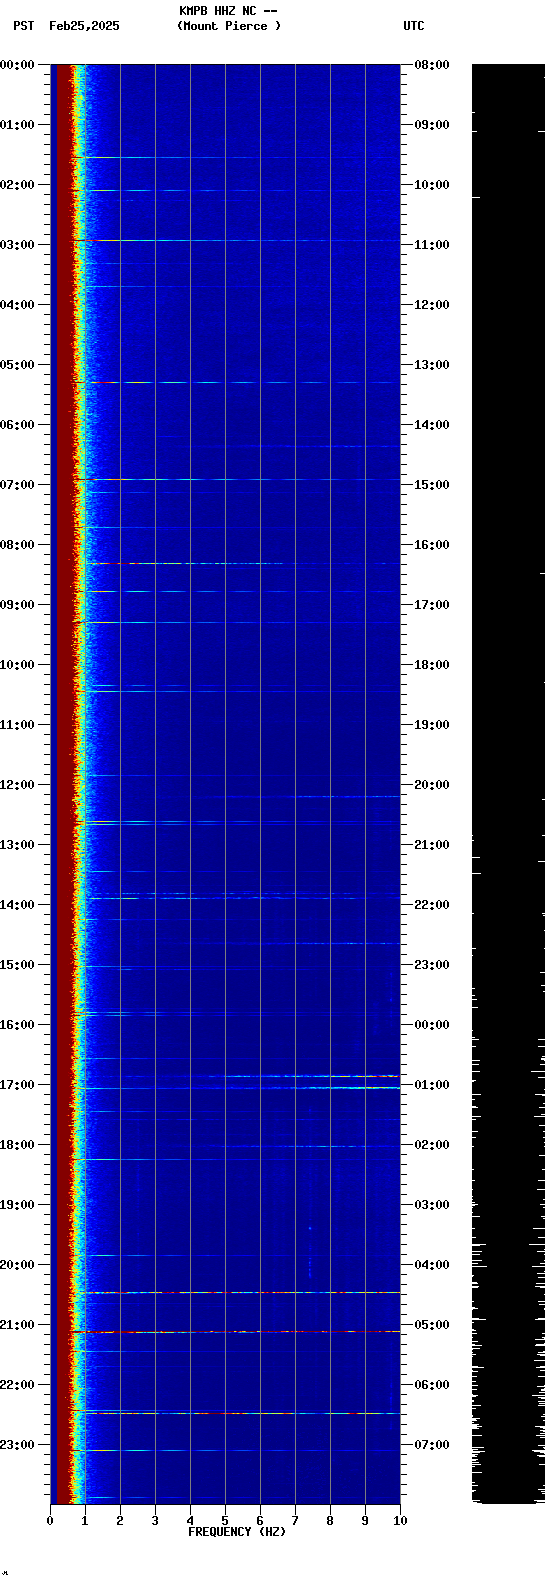Click the event line near 03:00 PST
This screenshot has width=552, height=1584.
(236, 240)
